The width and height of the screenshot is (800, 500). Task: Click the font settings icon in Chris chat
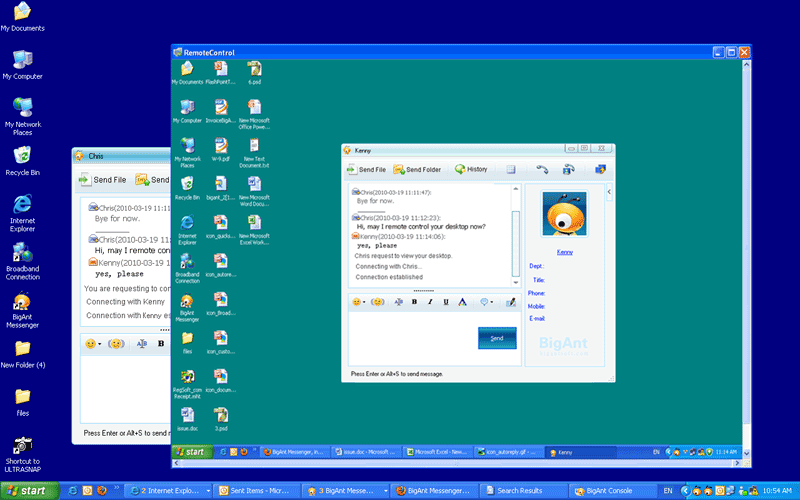142,344
